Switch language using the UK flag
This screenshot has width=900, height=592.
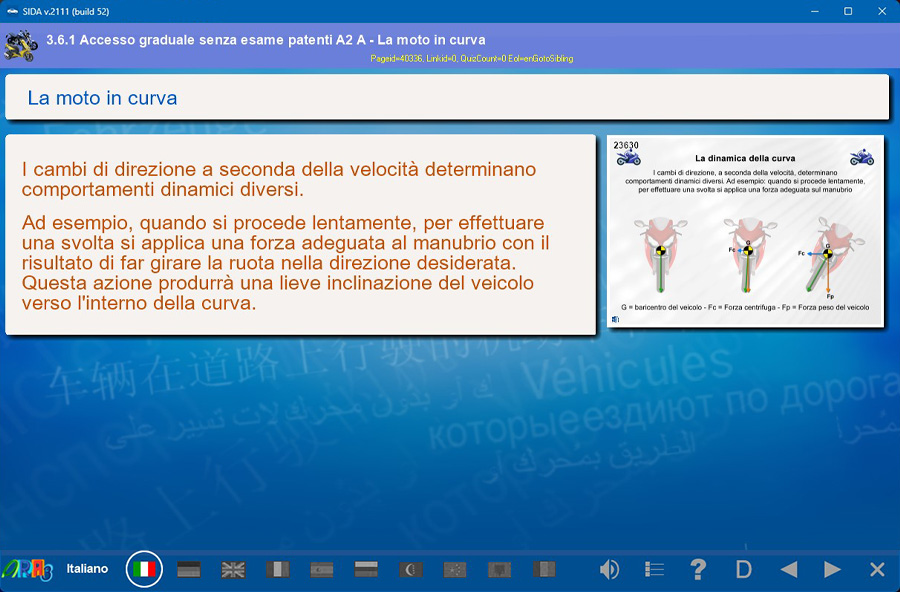coord(233,569)
